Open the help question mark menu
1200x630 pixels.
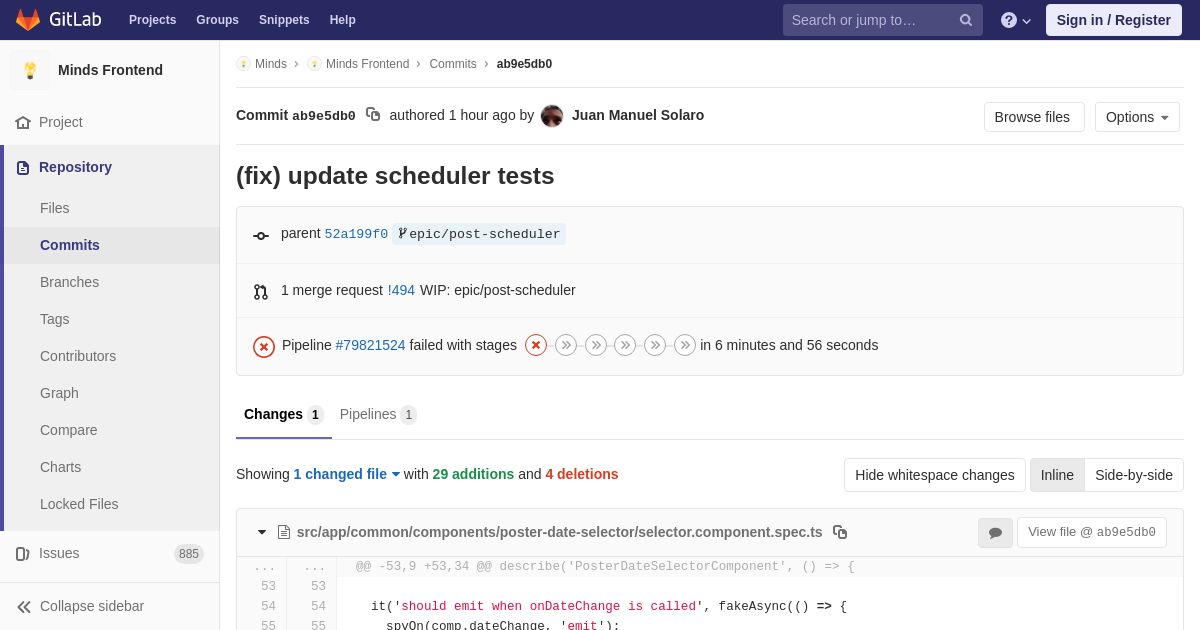(x=1015, y=20)
